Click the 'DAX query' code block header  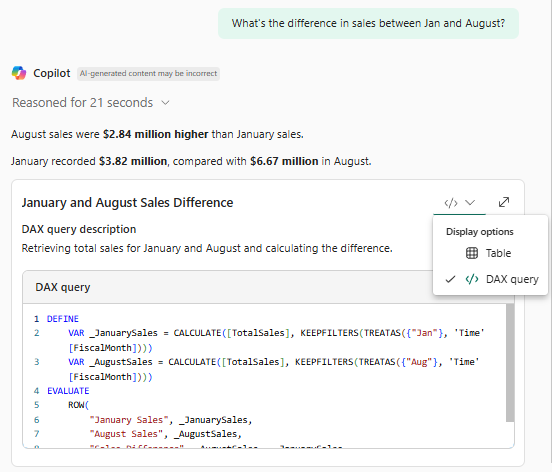tap(63, 287)
